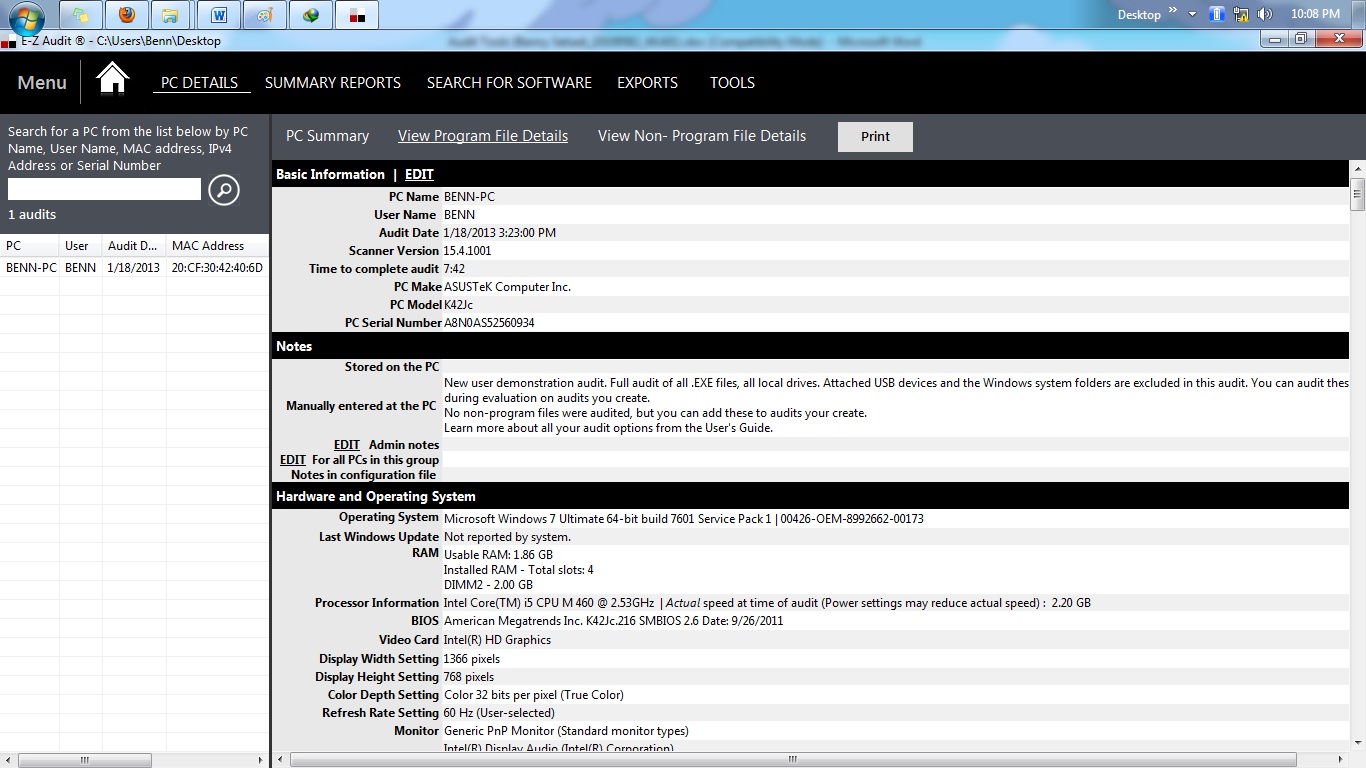This screenshot has height=768, width=1366.
Task: Open the network status tray icon
Action: pos(1240,13)
